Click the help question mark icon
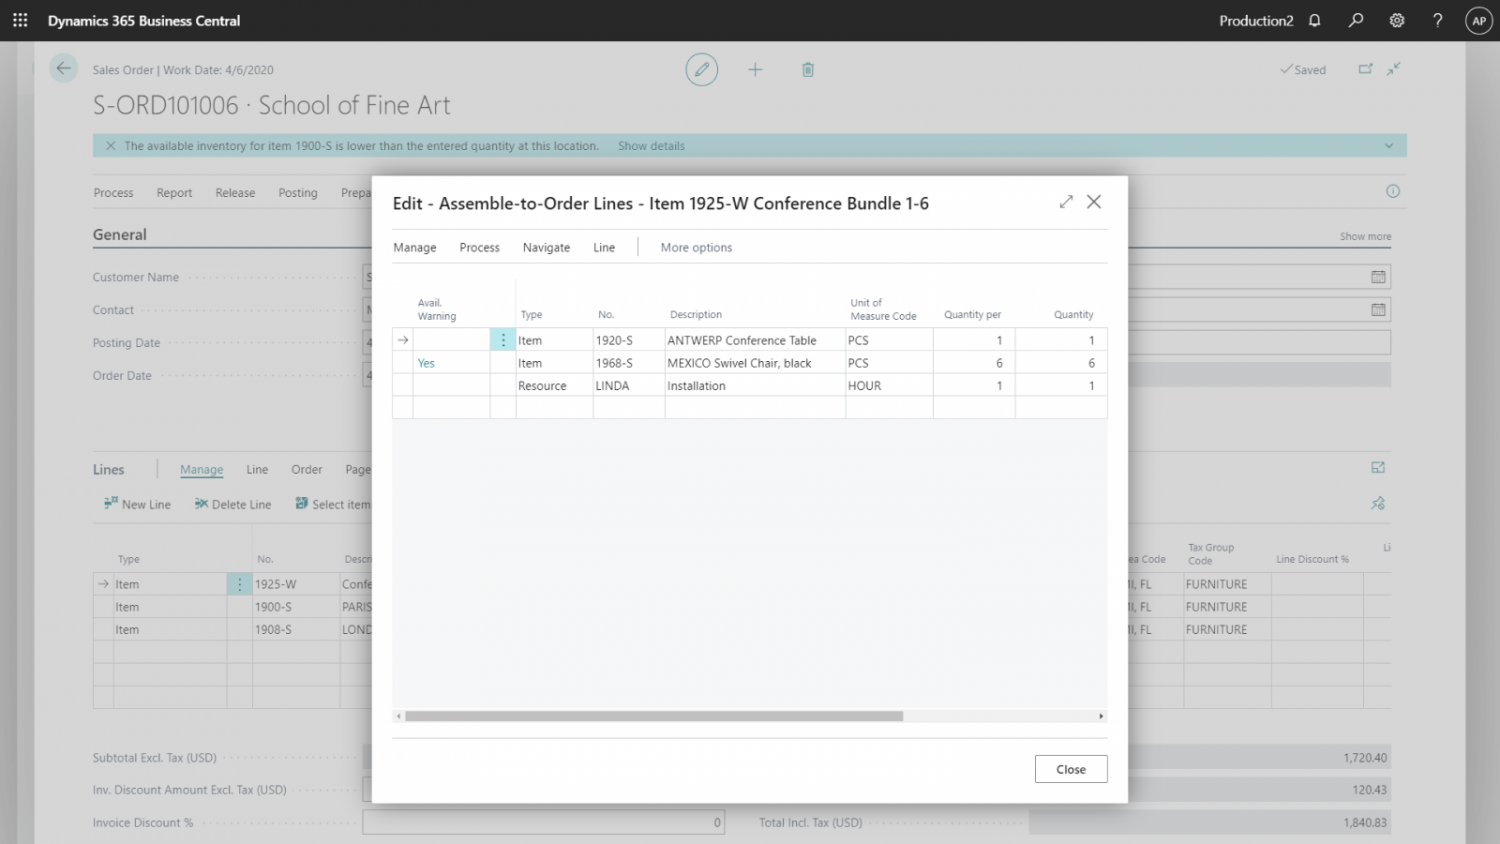Viewport: 1500px width, 844px height. [x=1437, y=20]
